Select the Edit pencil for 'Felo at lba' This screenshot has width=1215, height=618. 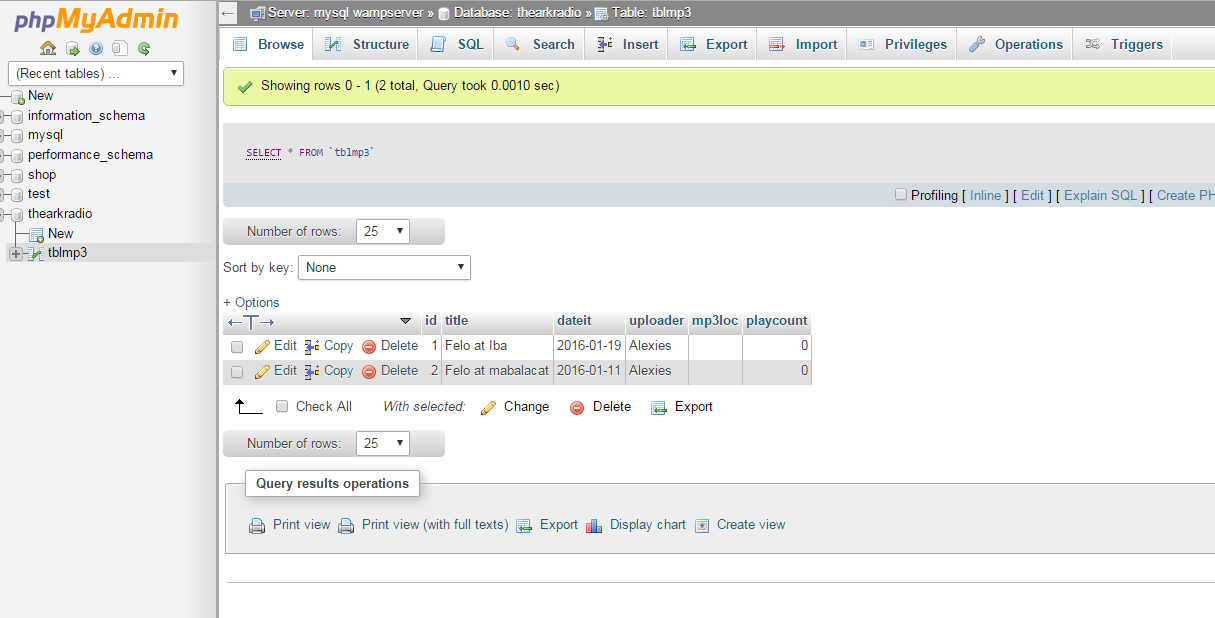coord(262,345)
